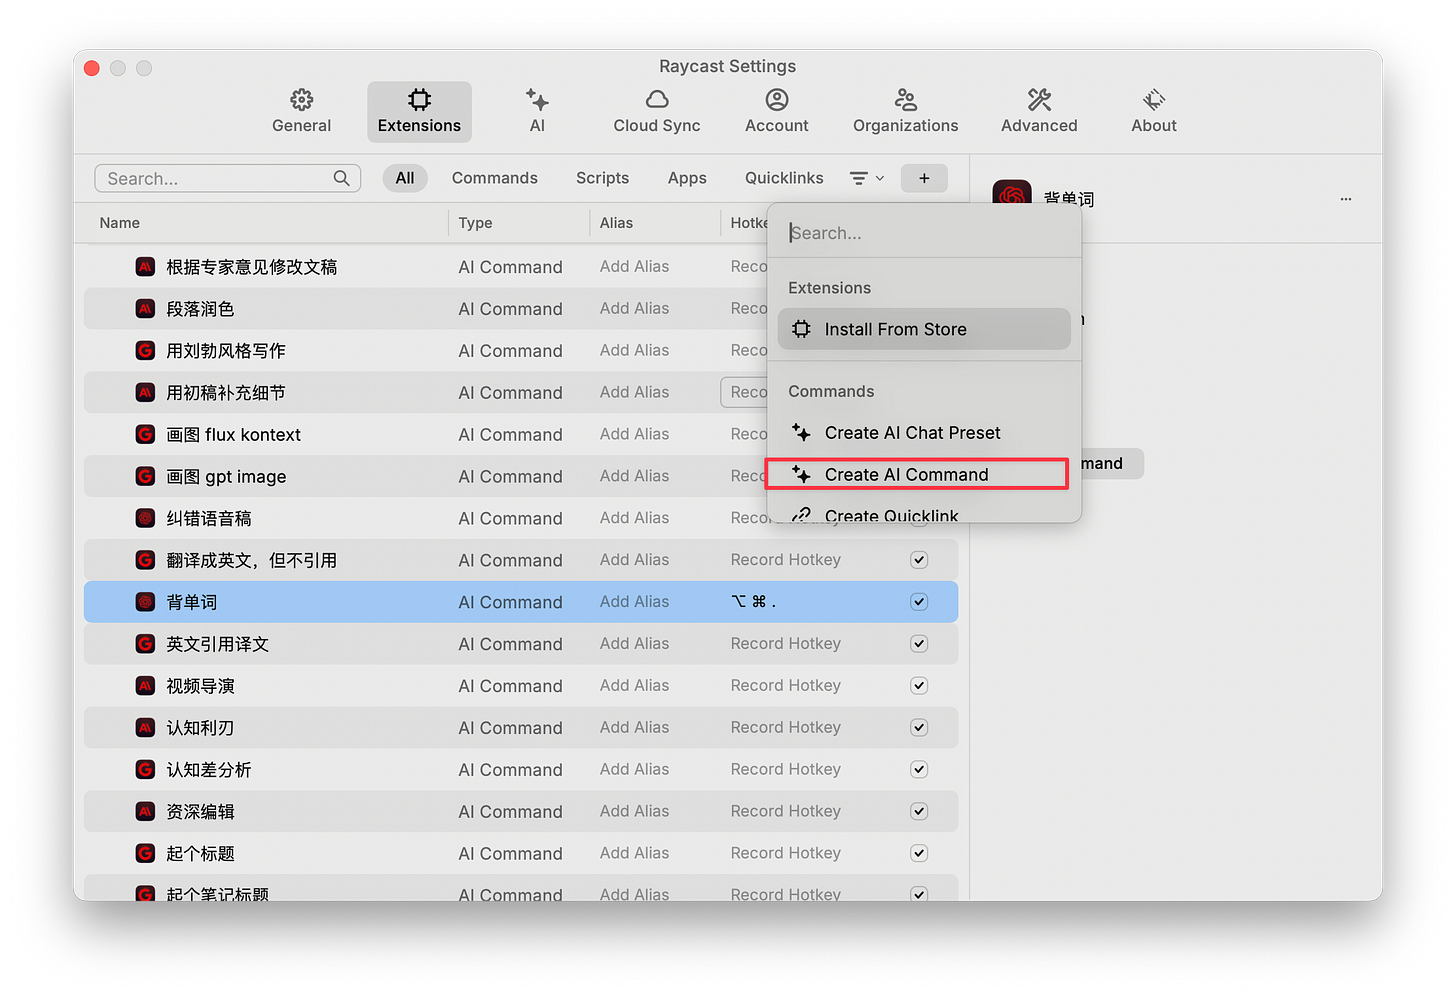Image resolution: width=1456 pixels, height=998 pixels.
Task: Open the Account tab
Action: (777, 111)
